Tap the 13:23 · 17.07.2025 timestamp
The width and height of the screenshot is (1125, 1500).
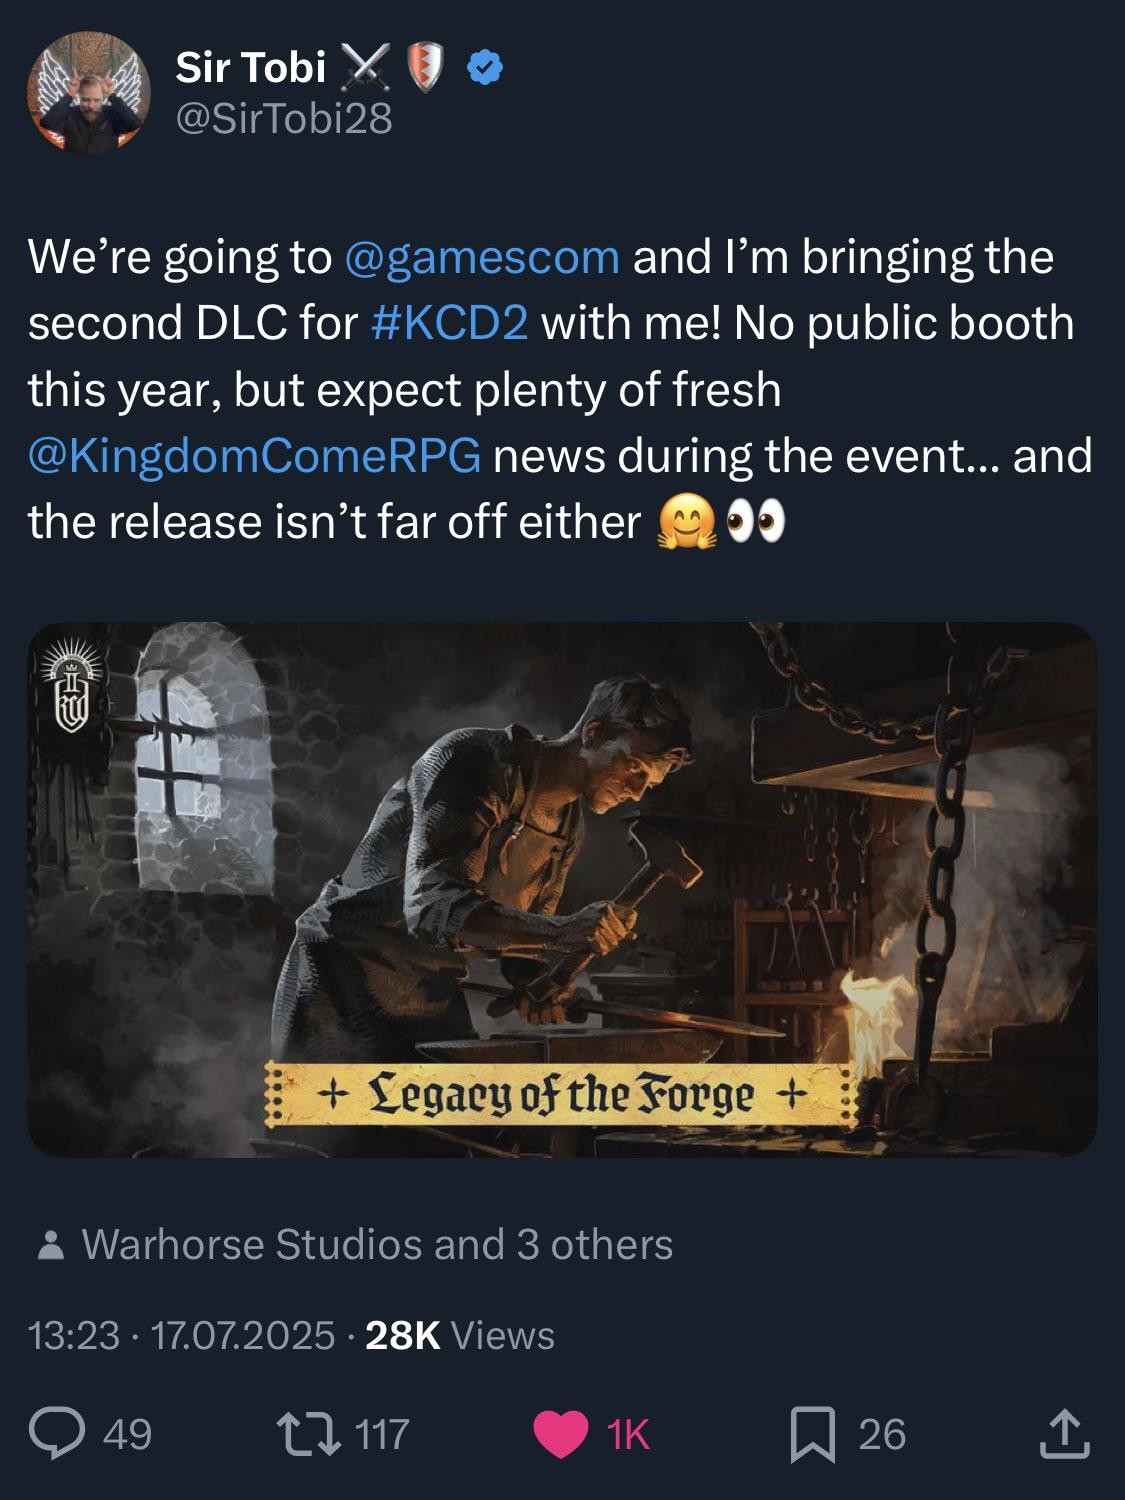182,1336
